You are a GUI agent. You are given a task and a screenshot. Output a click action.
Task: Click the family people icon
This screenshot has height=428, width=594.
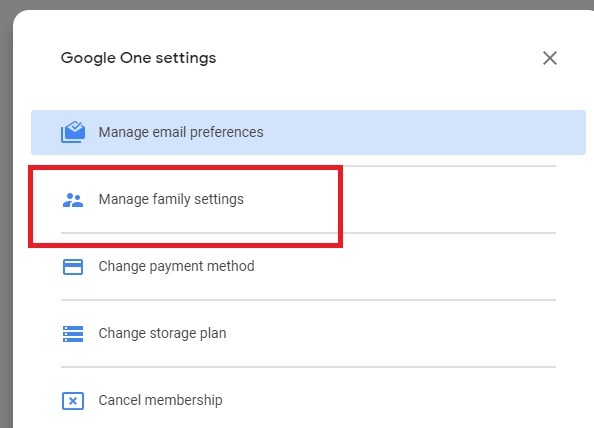coord(73,200)
